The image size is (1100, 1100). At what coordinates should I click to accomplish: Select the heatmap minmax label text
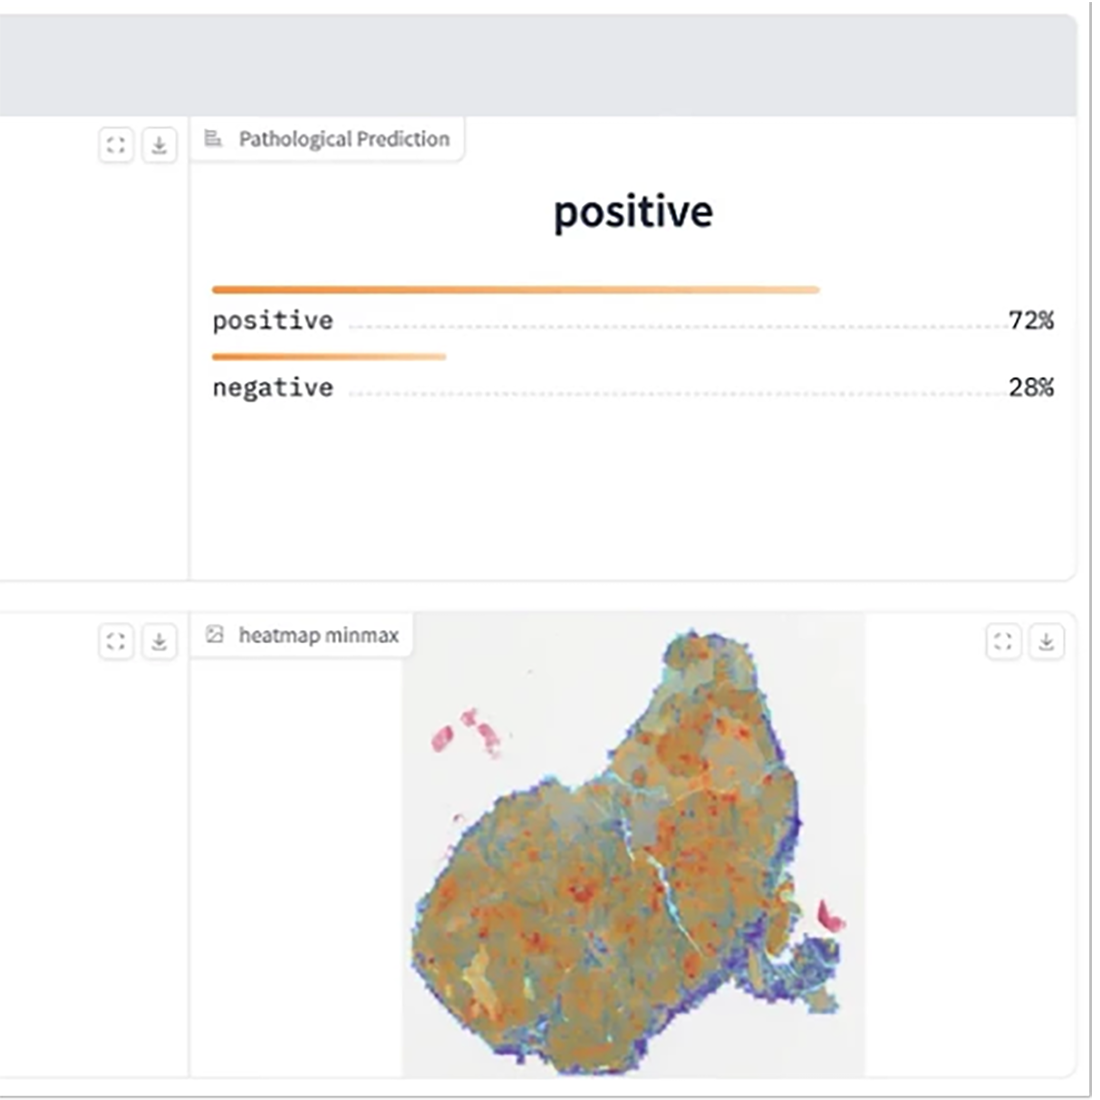318,635
